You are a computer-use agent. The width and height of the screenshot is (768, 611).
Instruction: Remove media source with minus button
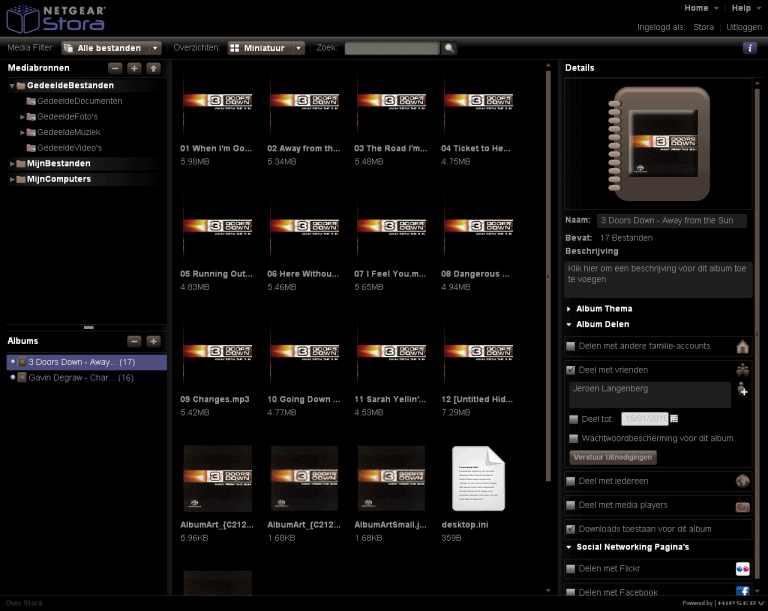coord(115,68)
